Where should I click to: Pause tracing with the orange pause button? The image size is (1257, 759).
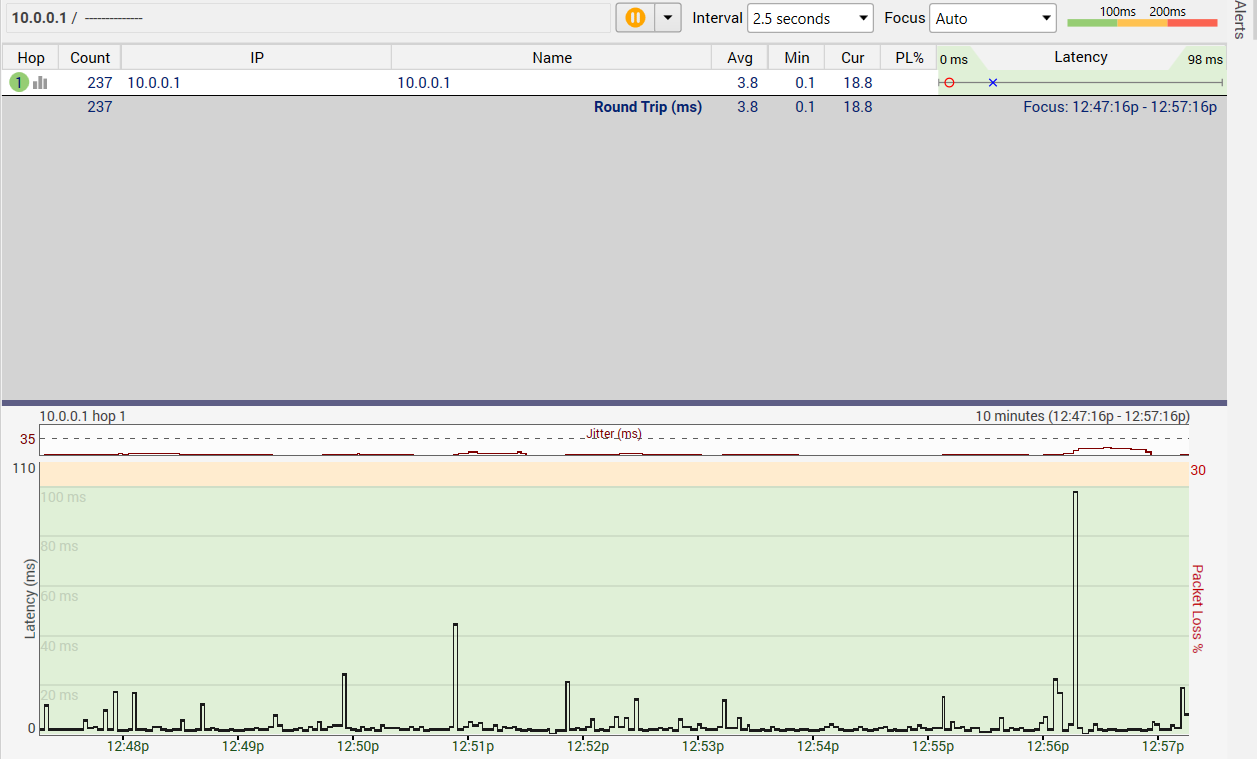pos(635,18)
